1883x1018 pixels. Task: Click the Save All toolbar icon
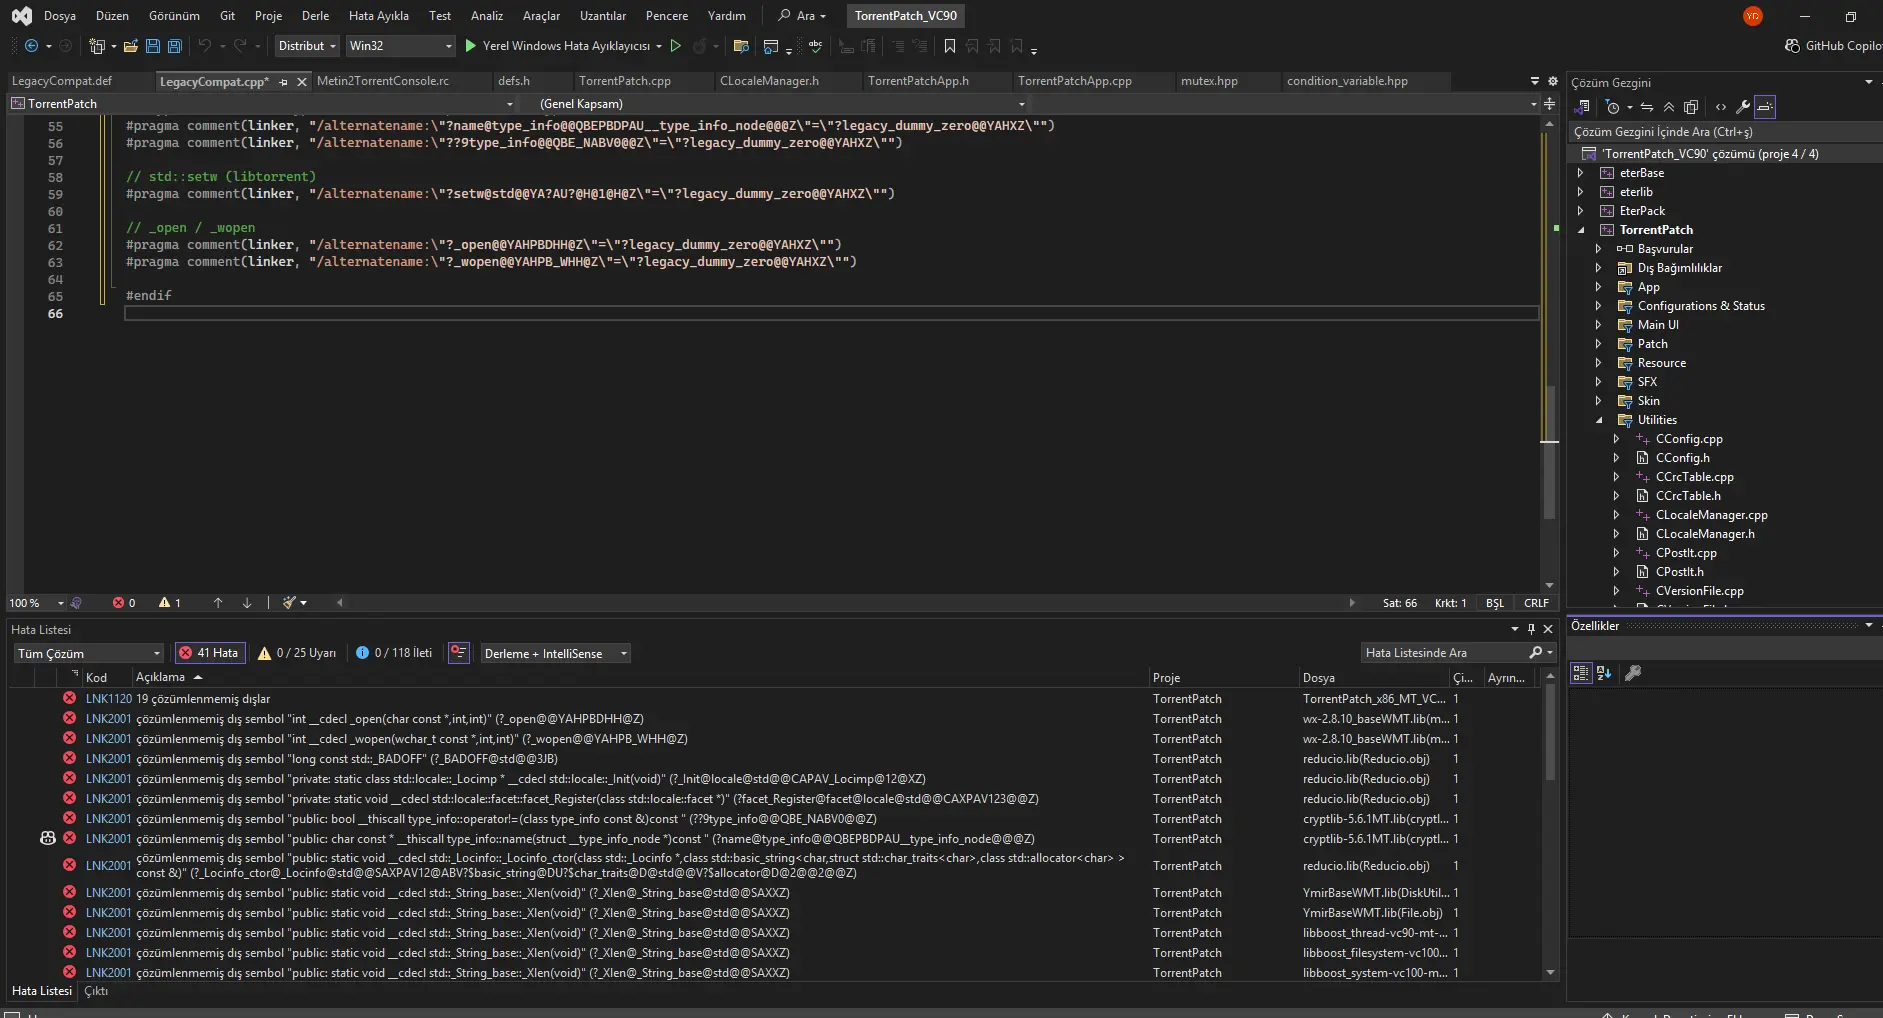pyautogui.click(x=175, y=46)
